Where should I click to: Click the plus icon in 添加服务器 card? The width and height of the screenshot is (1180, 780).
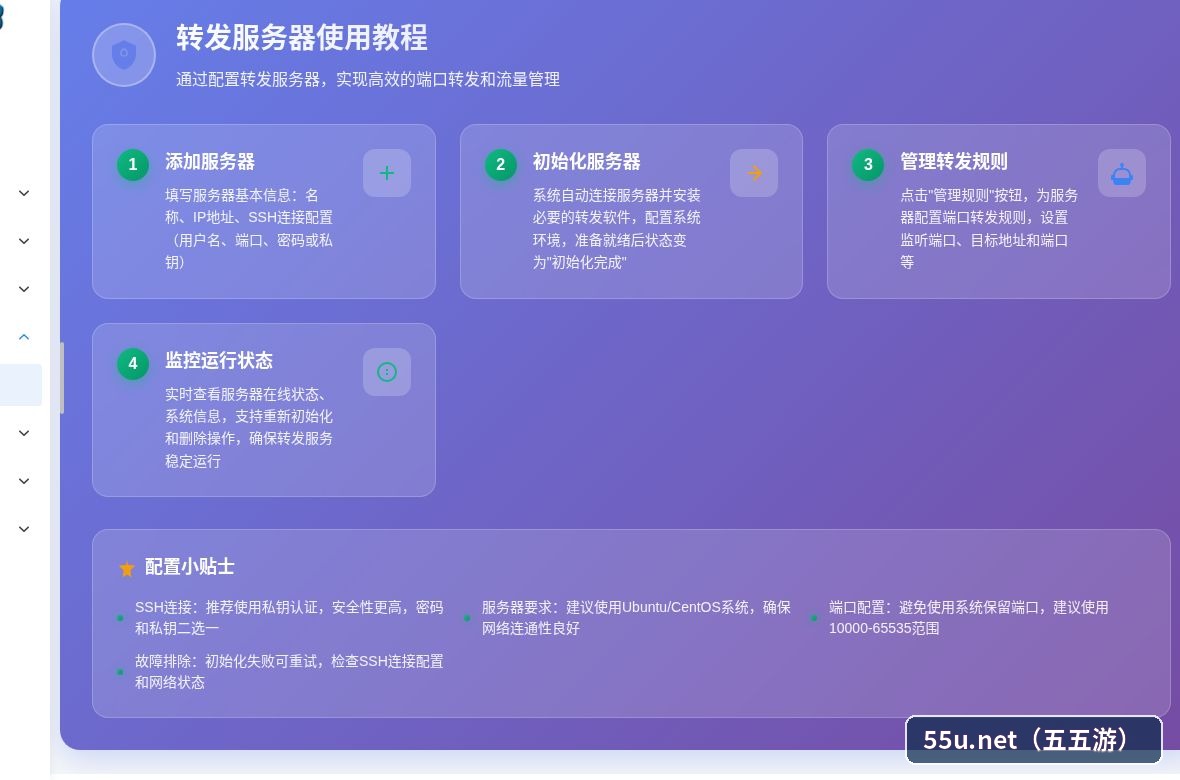pyautogui.click(x=387, y=173)
